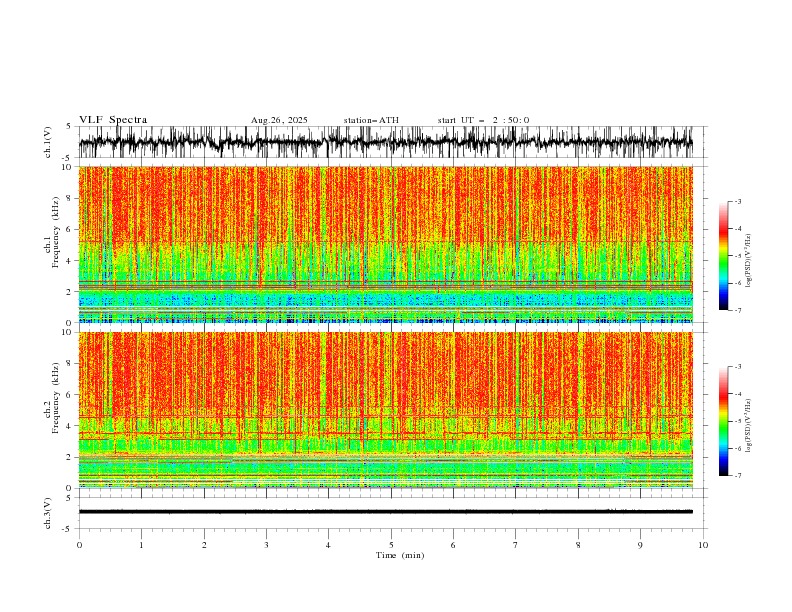Click the ch.1 'Frequency (kHz)' axis label
The image size is (792, 612).
(x=56, y=232)
